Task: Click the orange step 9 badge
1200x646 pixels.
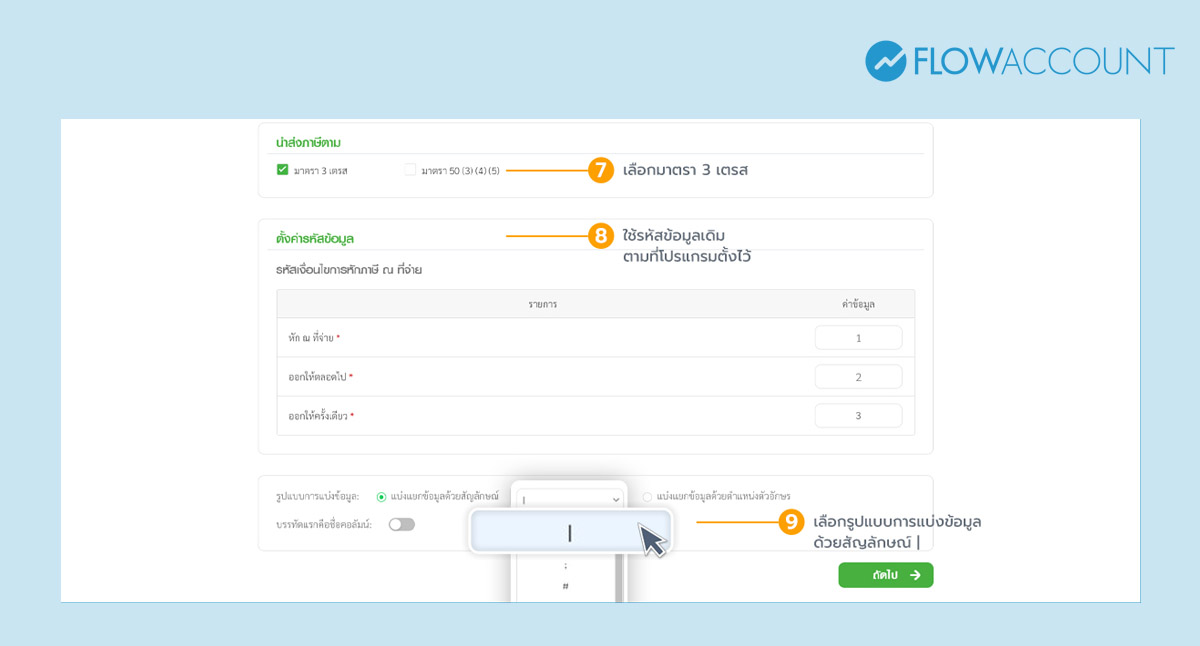Action: (x=791, y=521)
